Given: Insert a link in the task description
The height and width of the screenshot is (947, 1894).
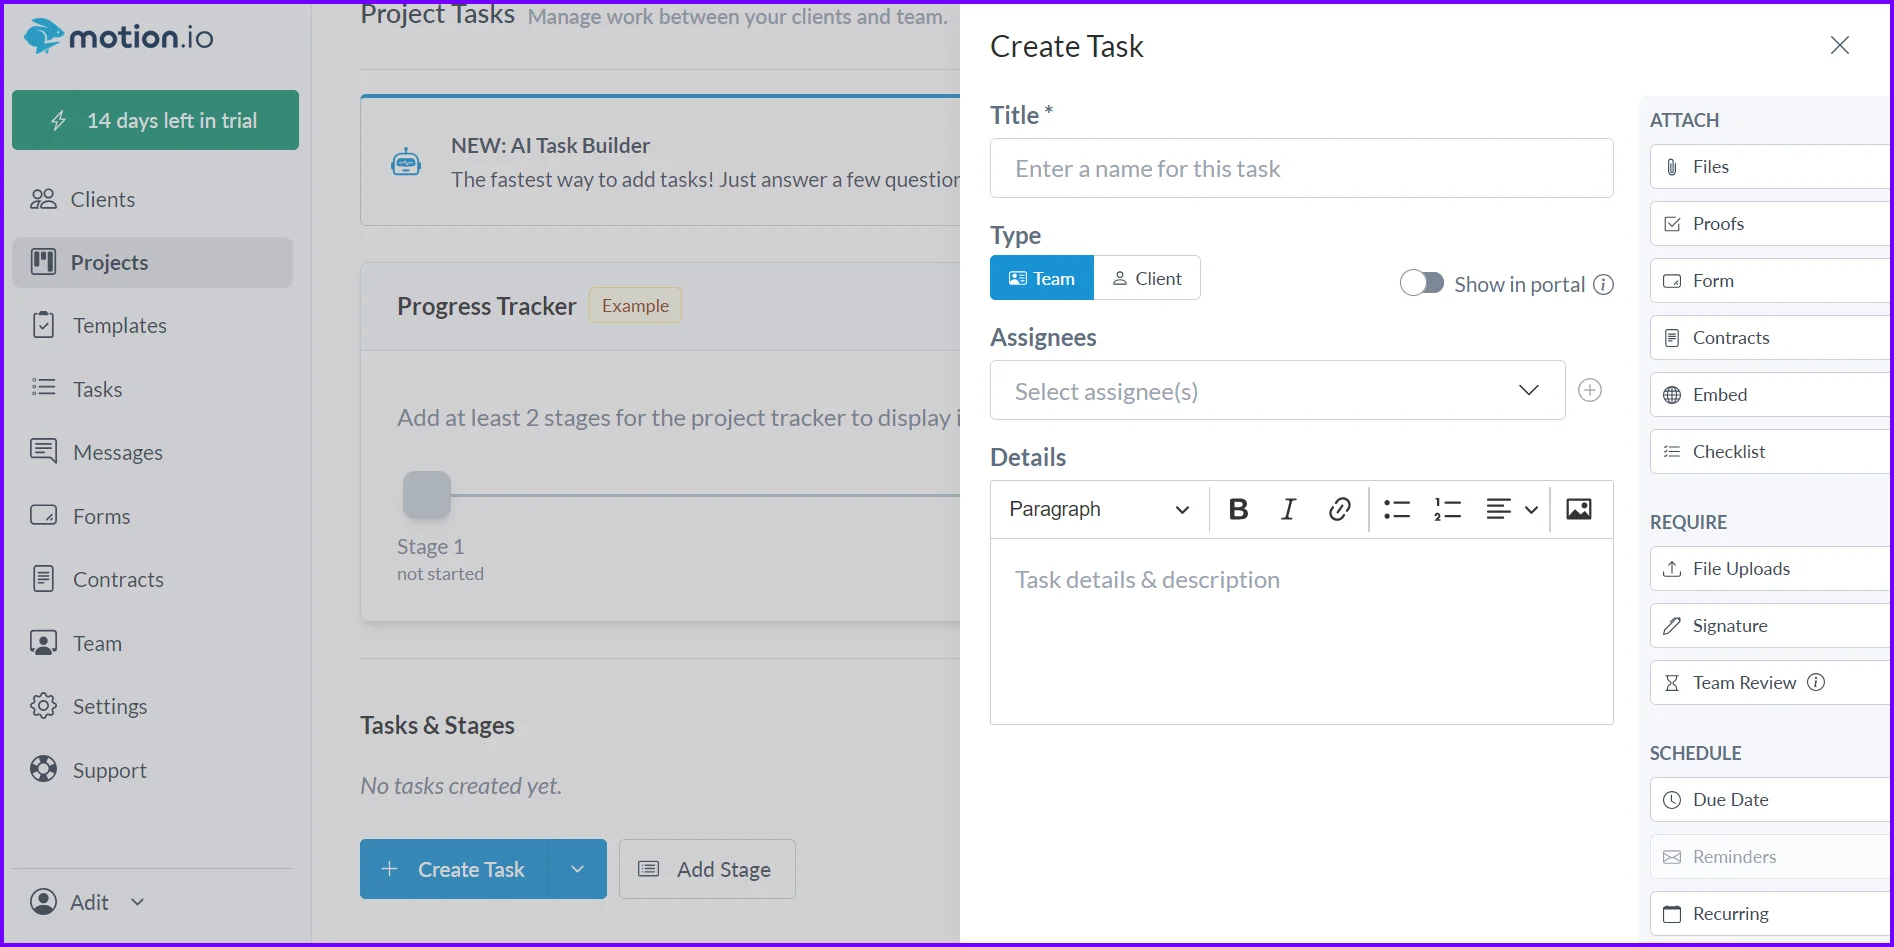Looking at the screenshot, I should click(x=1339, y=509).
